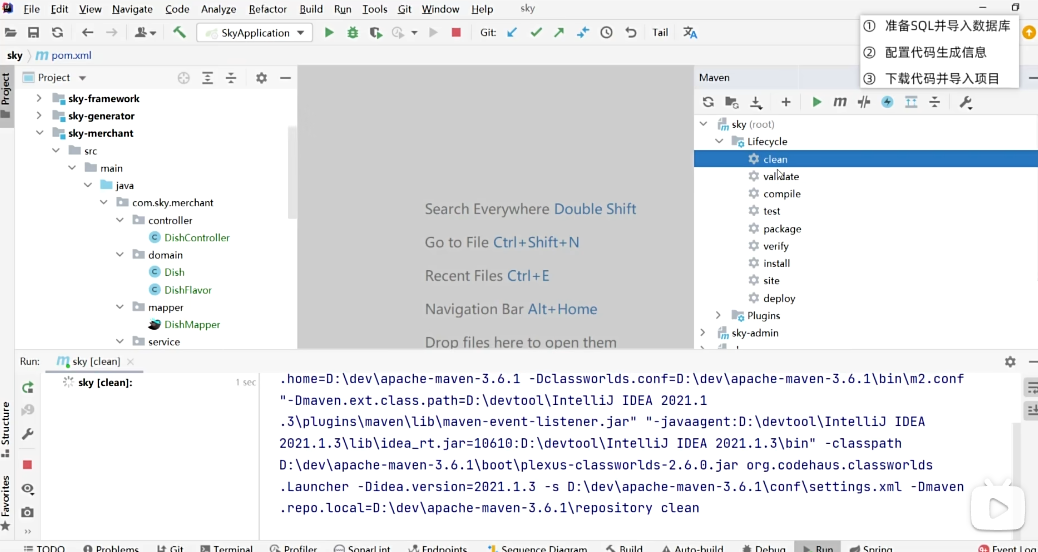Debug SkyApplication with the bug icon
Viewport: 1038px width, 552px height.
click(x=353, y=32)
